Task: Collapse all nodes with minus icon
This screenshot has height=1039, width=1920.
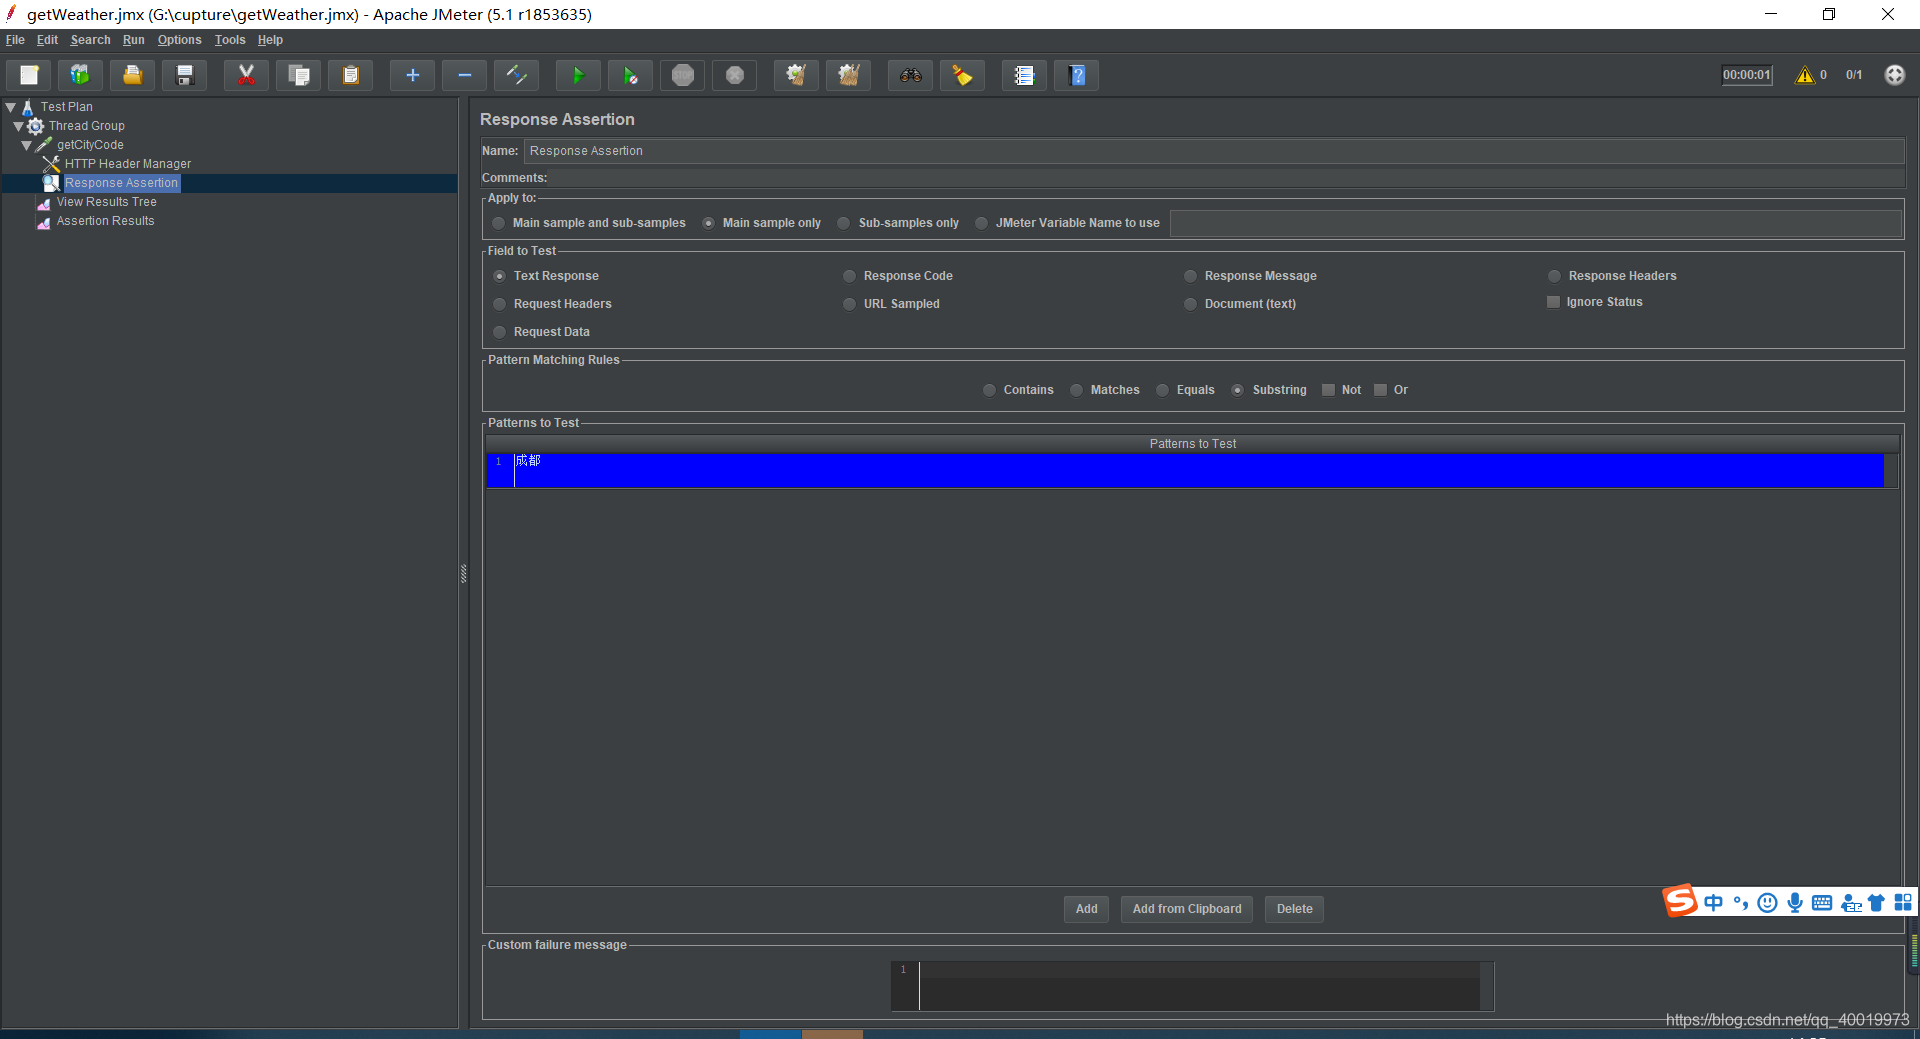Action: tap(464, 75)
